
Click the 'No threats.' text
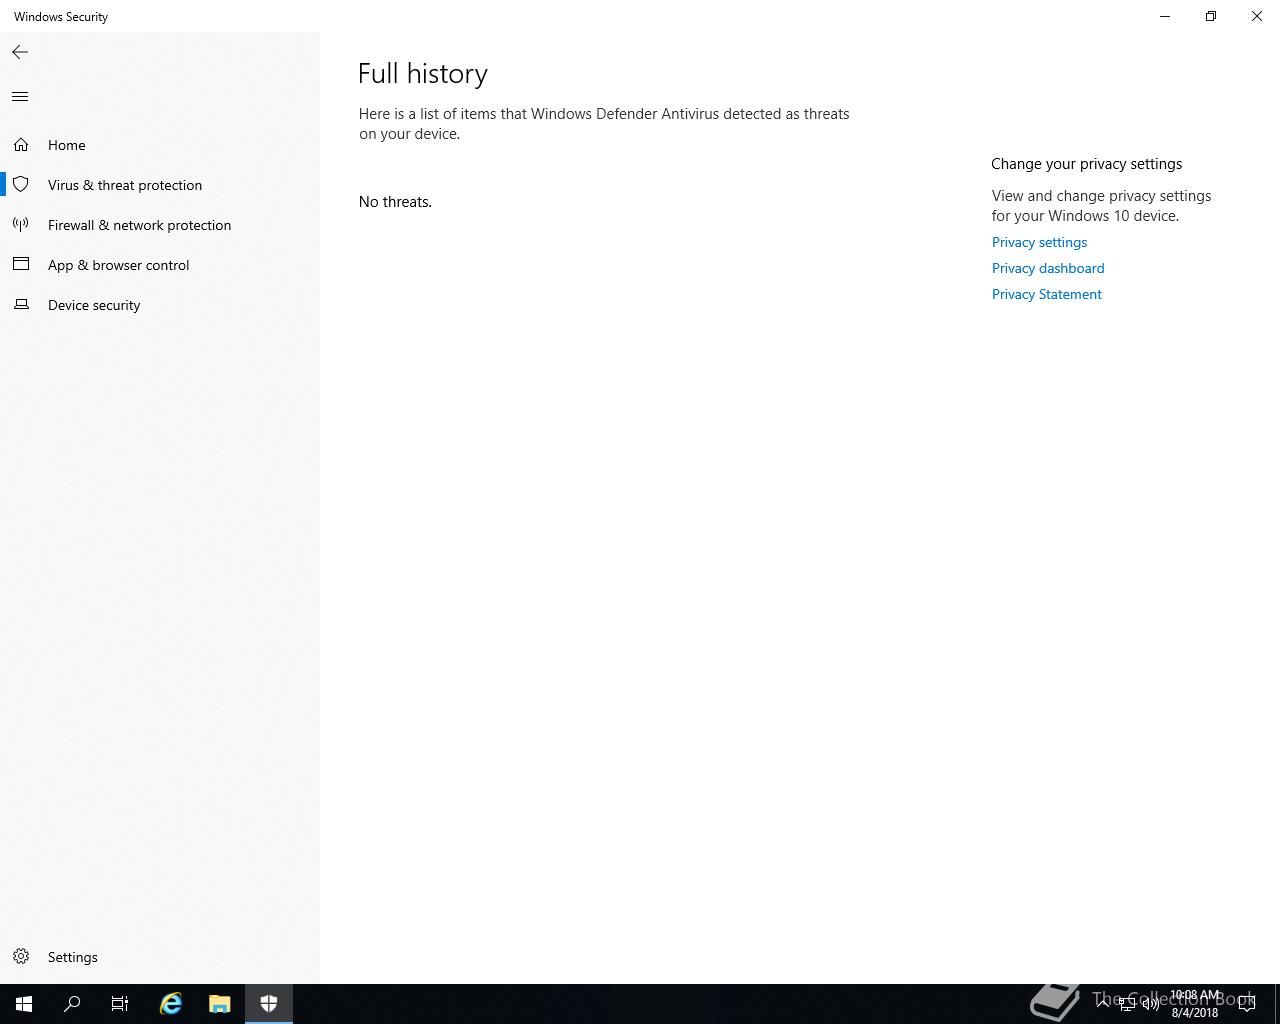pyautogui.click(x=395, y=202)
